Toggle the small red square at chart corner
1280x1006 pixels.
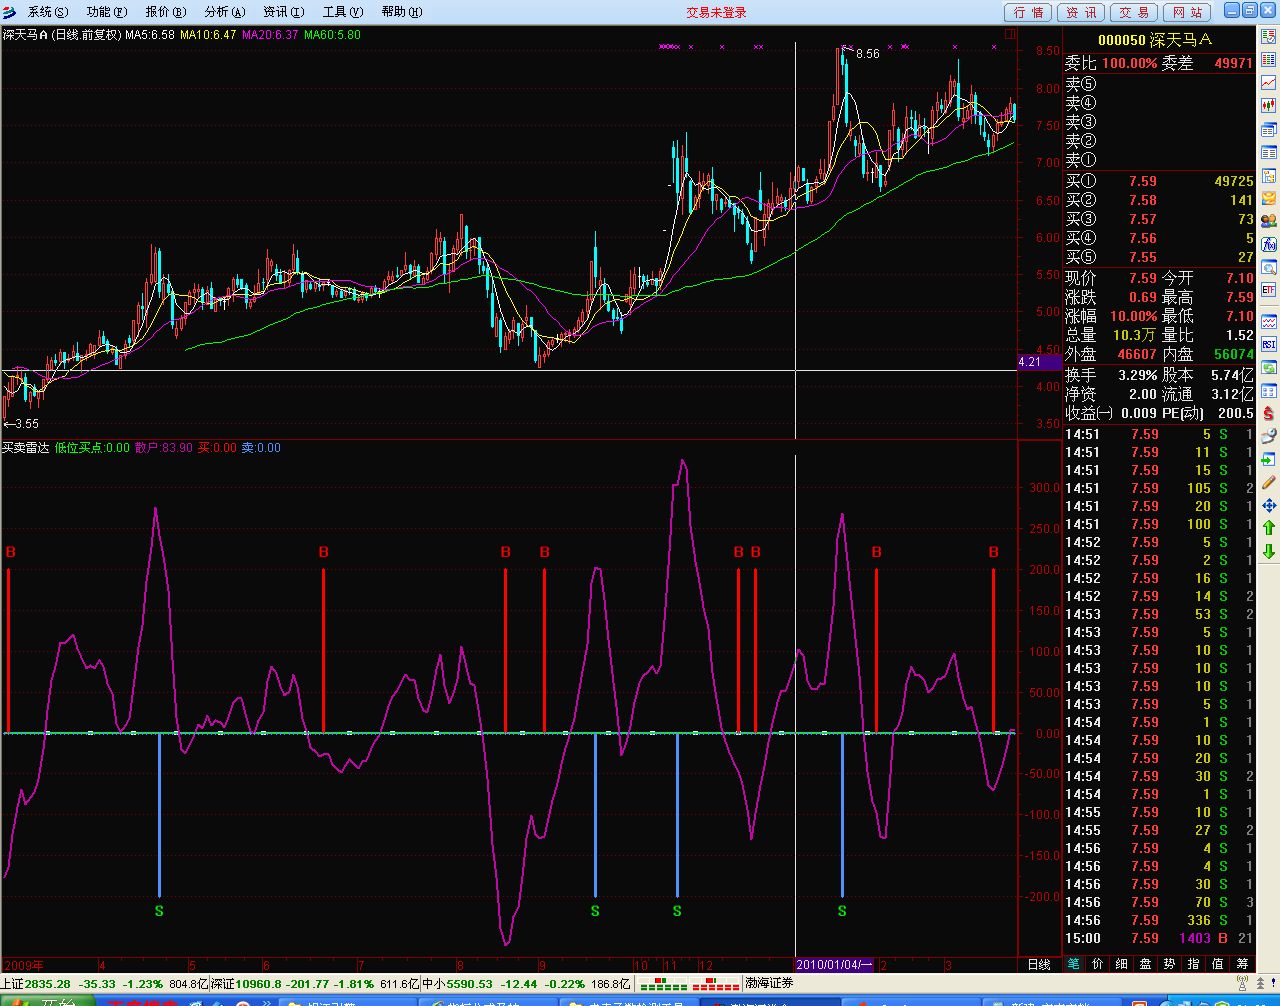[x=1009, y=34]
